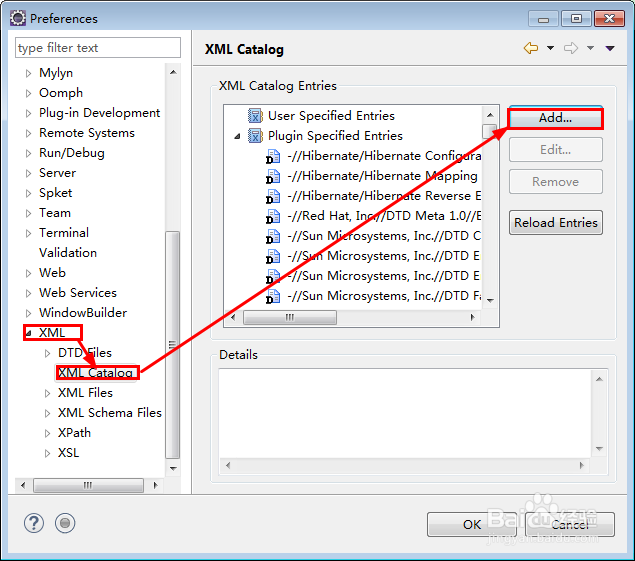
Task: Click the Details scroll right arrow
Action: point(582,465)
